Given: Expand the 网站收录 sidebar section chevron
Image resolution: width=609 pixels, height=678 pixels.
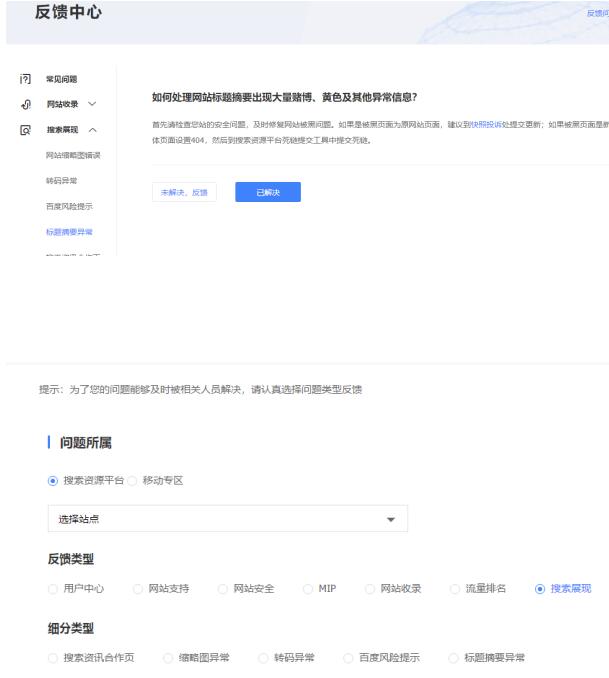Looking at the screenshot, I should pos(93,104).
